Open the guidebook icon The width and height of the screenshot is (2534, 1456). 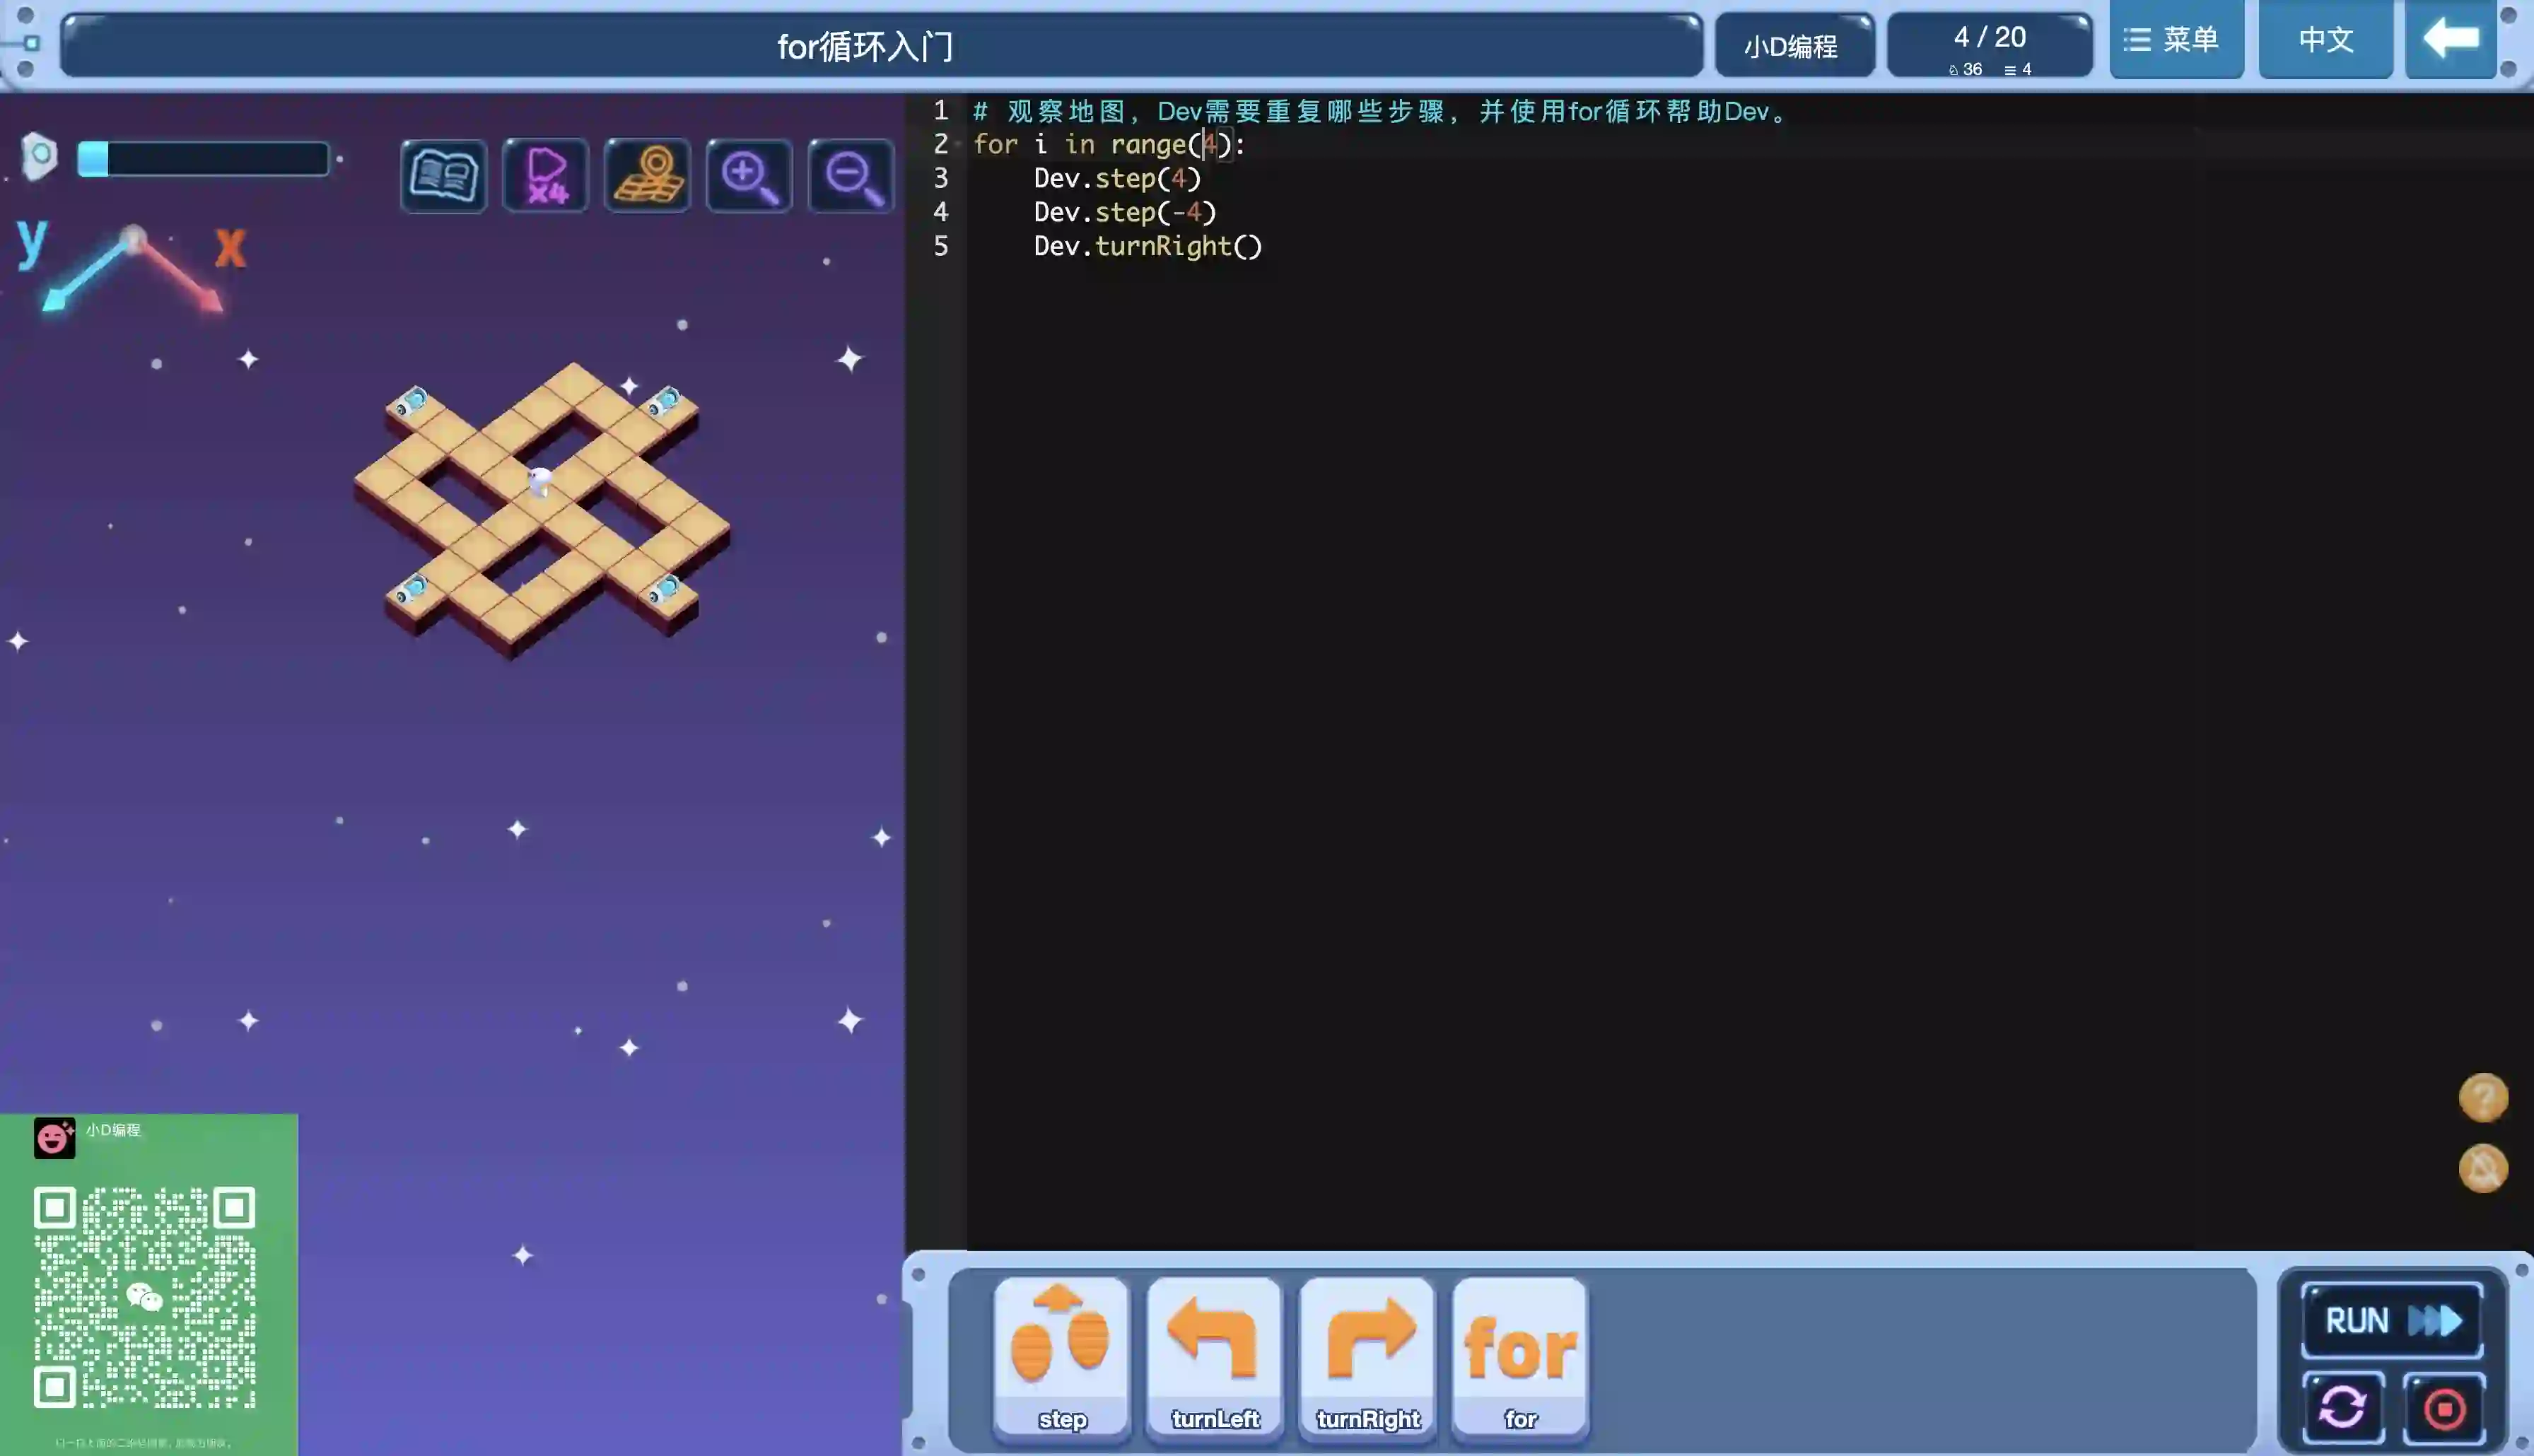coord(443,176)
